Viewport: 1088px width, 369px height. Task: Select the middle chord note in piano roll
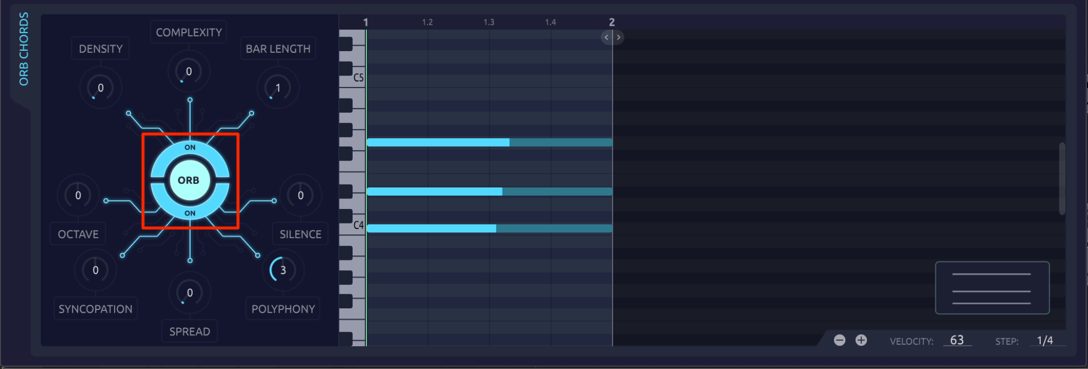pyautogui.click(x=489, y=191)
